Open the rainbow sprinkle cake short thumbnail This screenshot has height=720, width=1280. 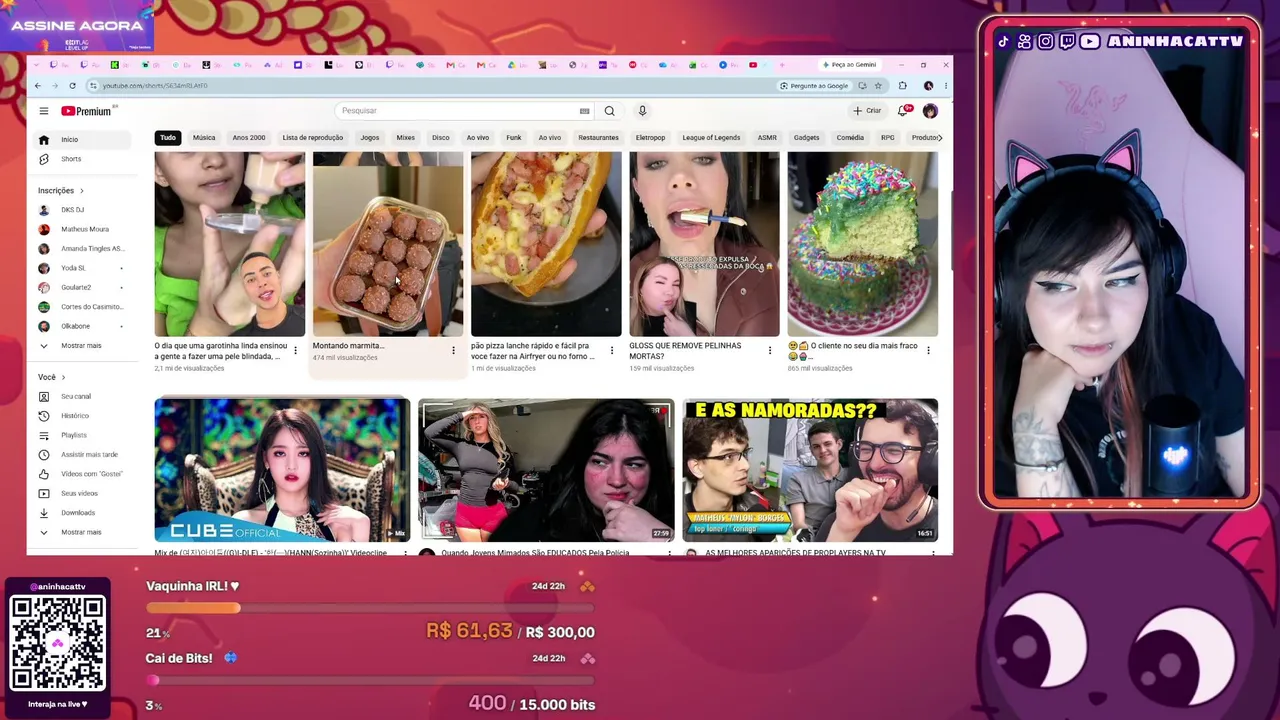point(863,244)
